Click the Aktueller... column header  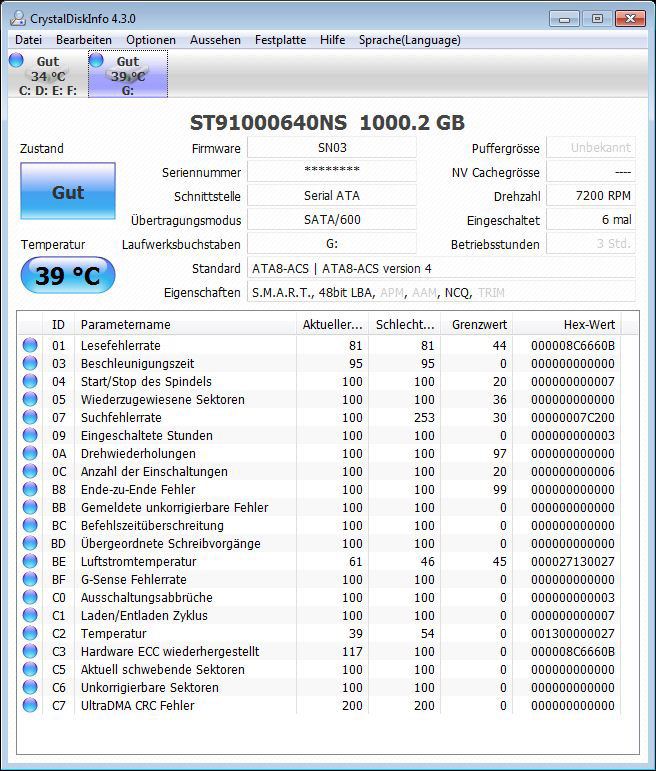click(332, 325)
